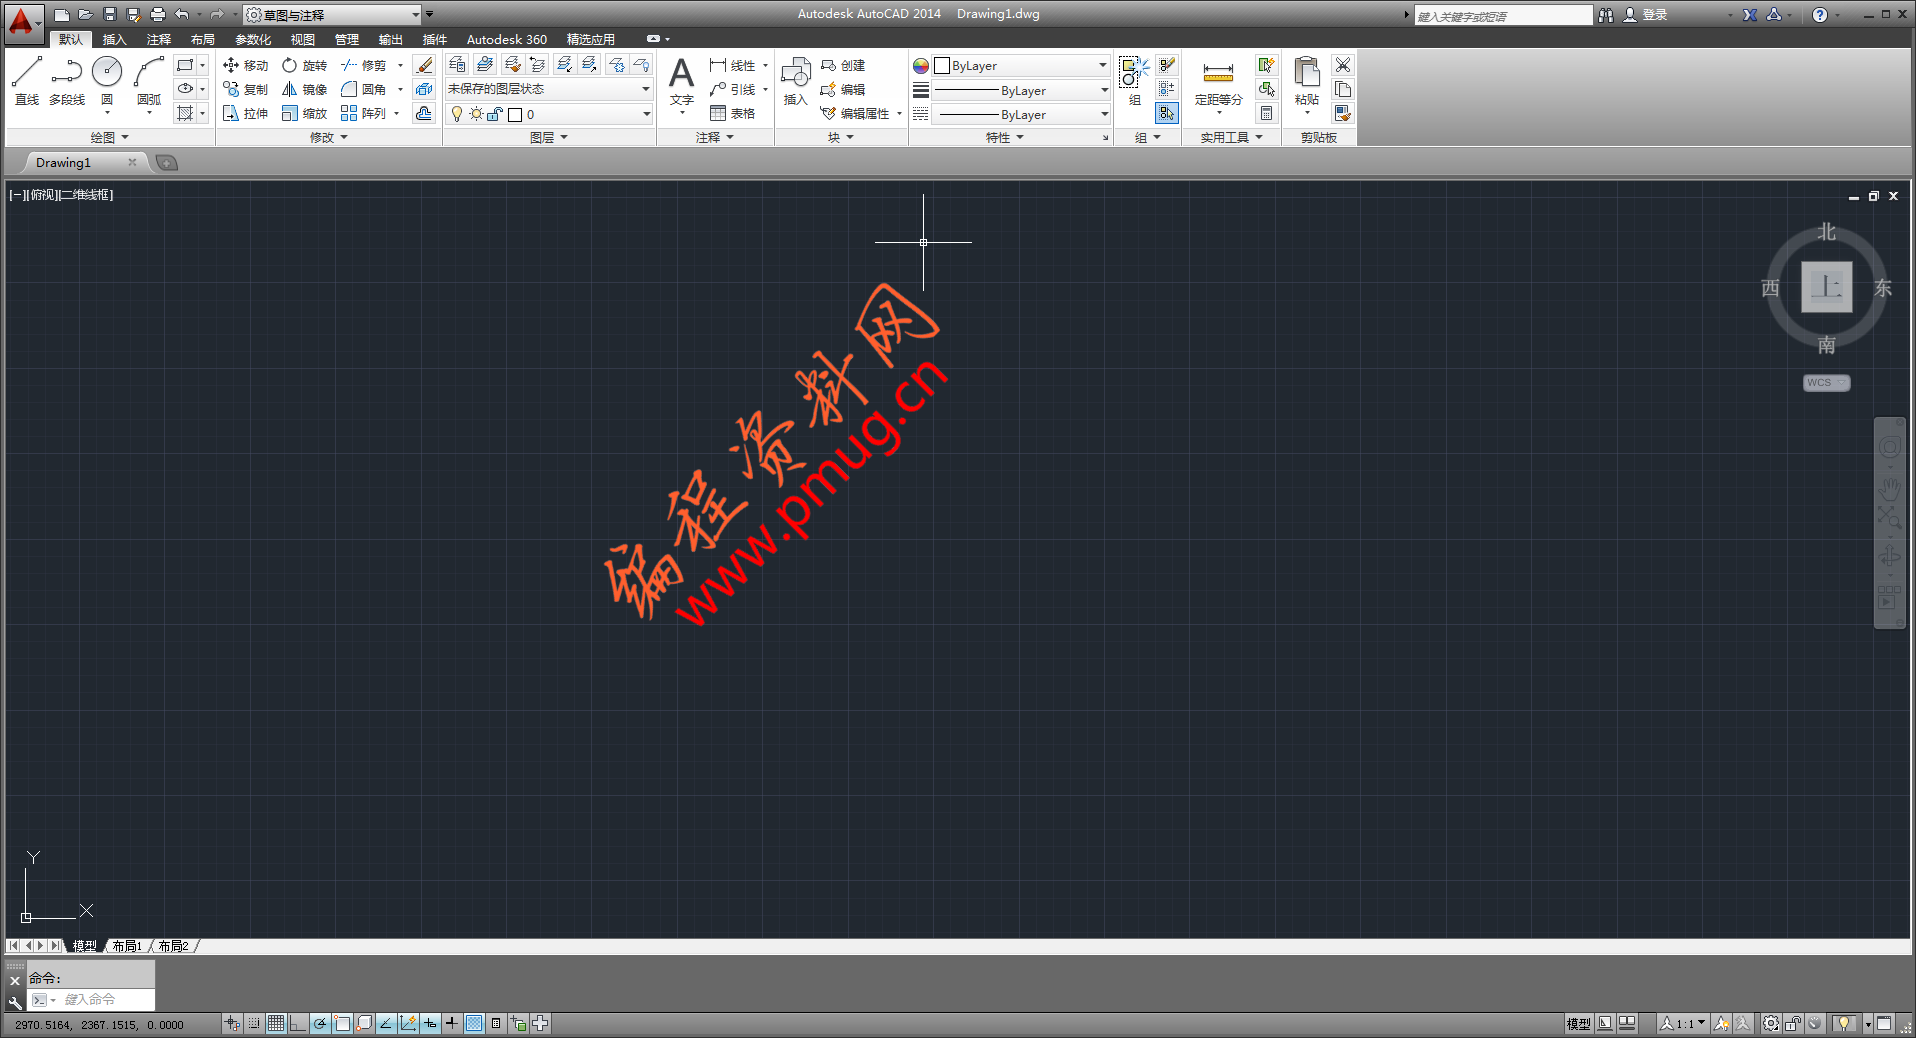
Task: Click 北 north on the ViewCube compass
Action: (x=1827, y=232)
